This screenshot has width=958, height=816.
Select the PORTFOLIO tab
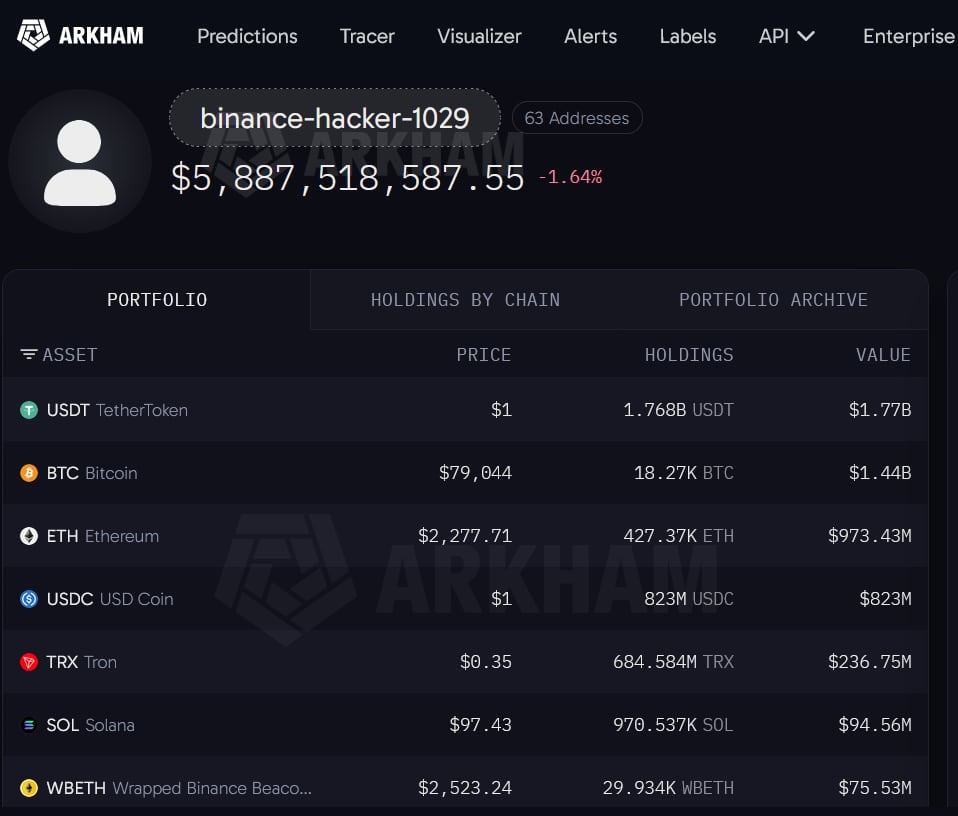pos(157,299)
